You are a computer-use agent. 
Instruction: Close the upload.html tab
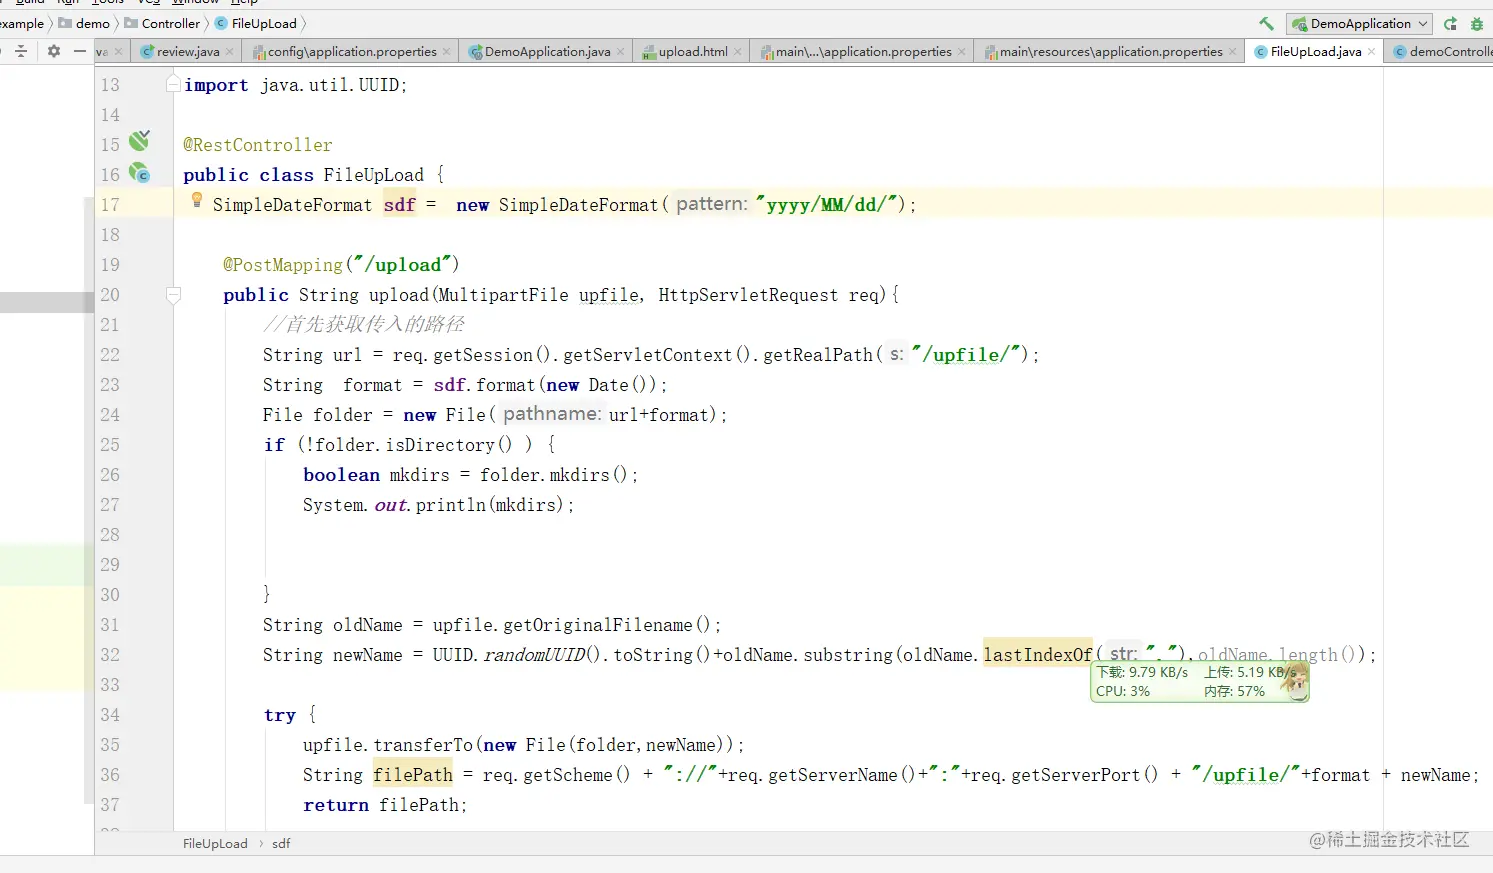tap(738, 52)
